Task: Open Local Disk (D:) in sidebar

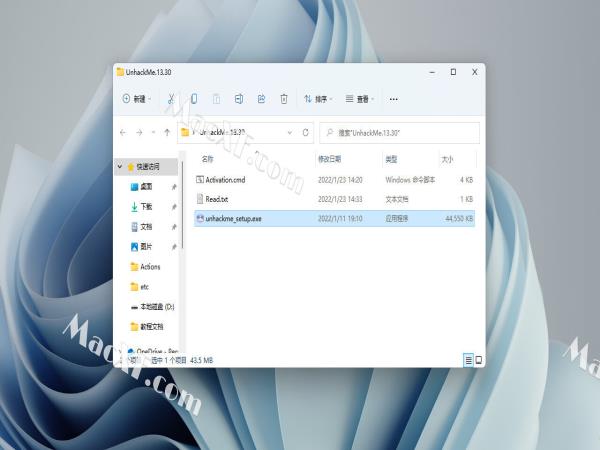Action: tap(153, 307)
